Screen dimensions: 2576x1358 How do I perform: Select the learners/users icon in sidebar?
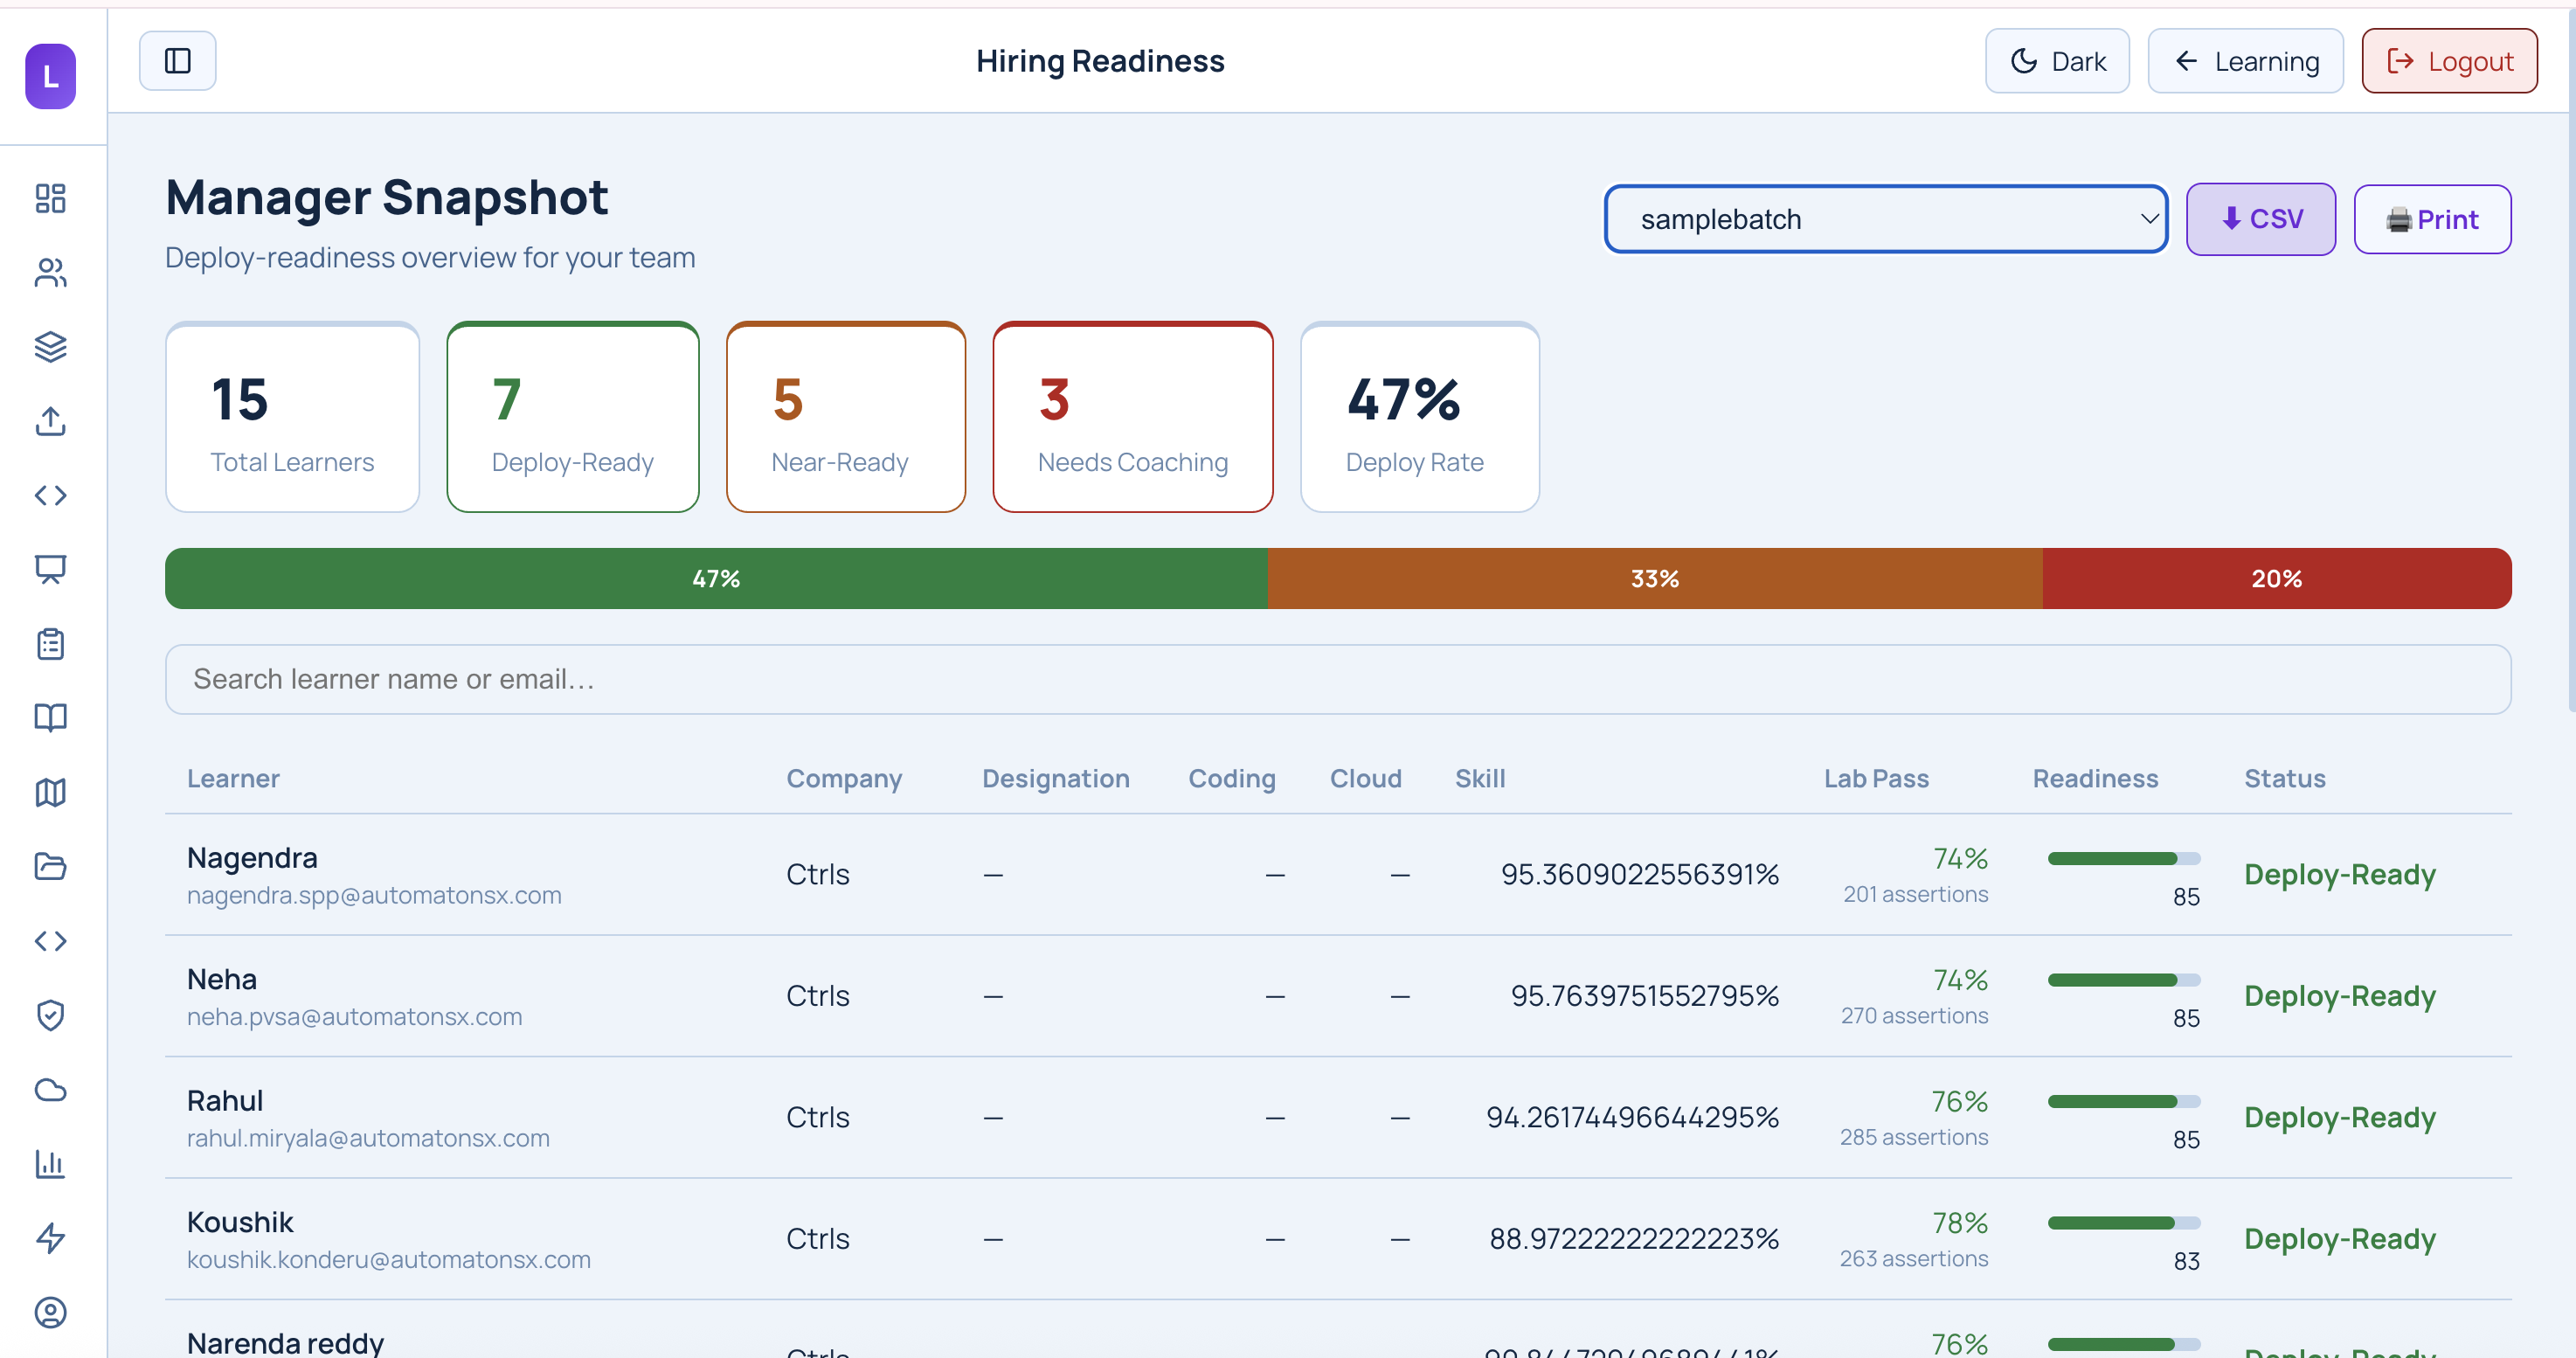pos(50,273)
